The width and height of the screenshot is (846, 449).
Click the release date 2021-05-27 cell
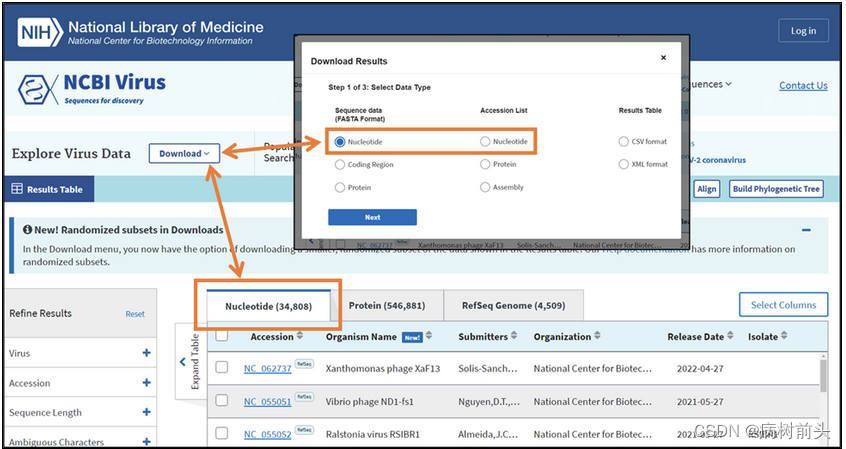[700, 402]
